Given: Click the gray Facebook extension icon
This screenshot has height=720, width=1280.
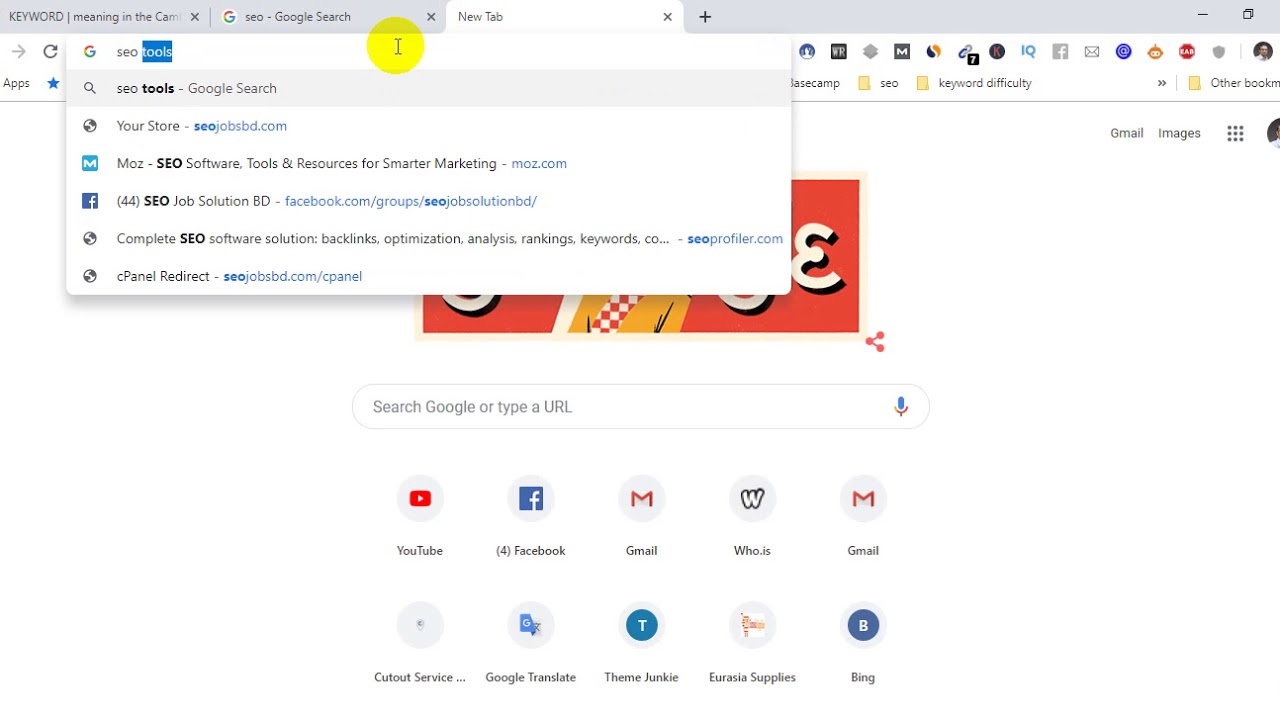Looking at the screenshot, I should pos(1060,52).
